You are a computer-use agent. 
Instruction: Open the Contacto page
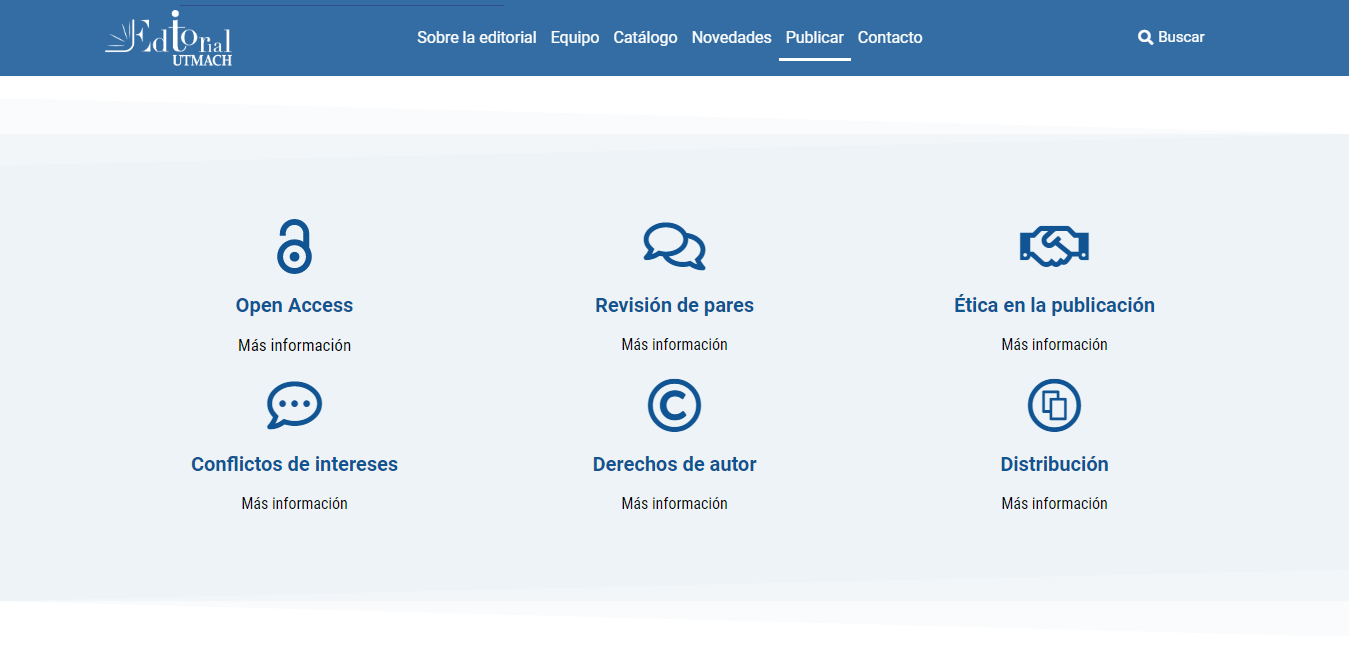tap(890, 37)
